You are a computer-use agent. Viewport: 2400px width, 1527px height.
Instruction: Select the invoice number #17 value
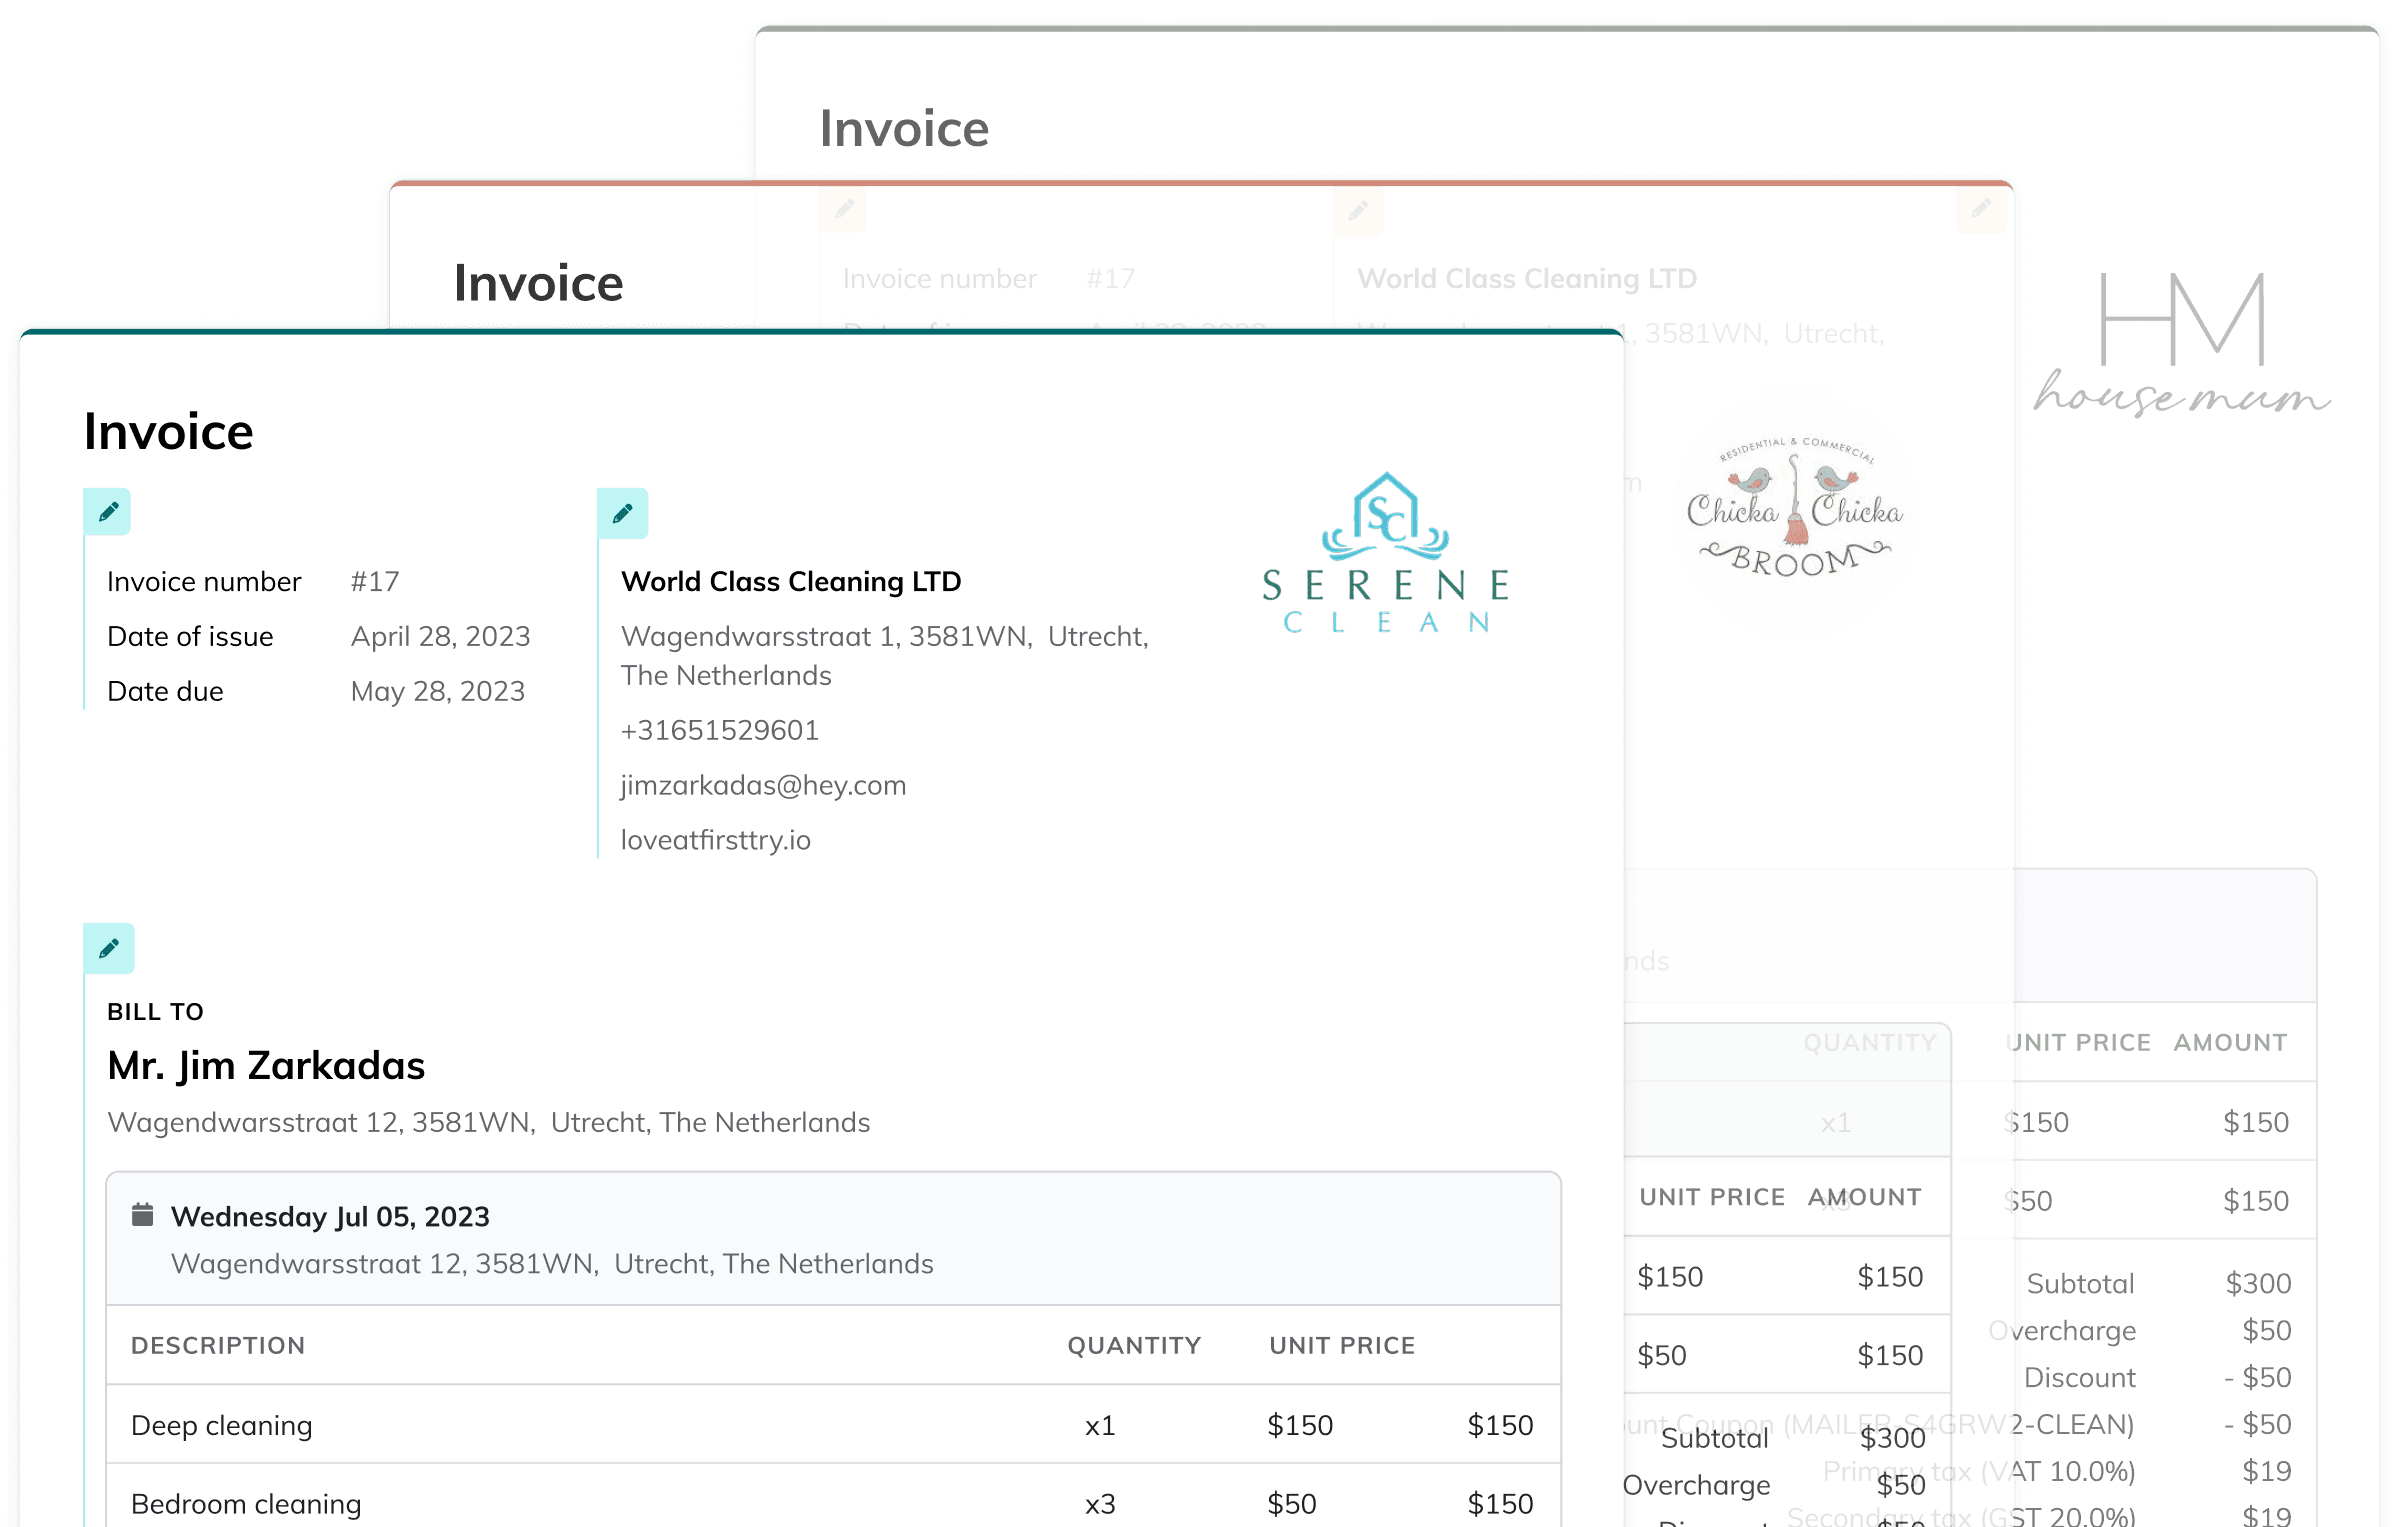point(375,582)
